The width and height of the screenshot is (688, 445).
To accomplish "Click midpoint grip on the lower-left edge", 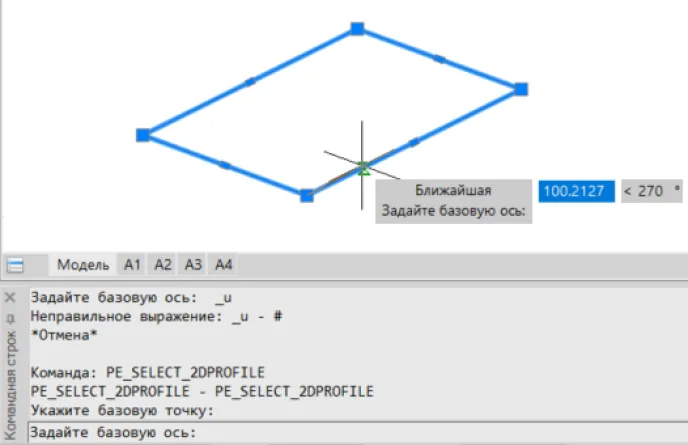I will [x=225, y=165].
